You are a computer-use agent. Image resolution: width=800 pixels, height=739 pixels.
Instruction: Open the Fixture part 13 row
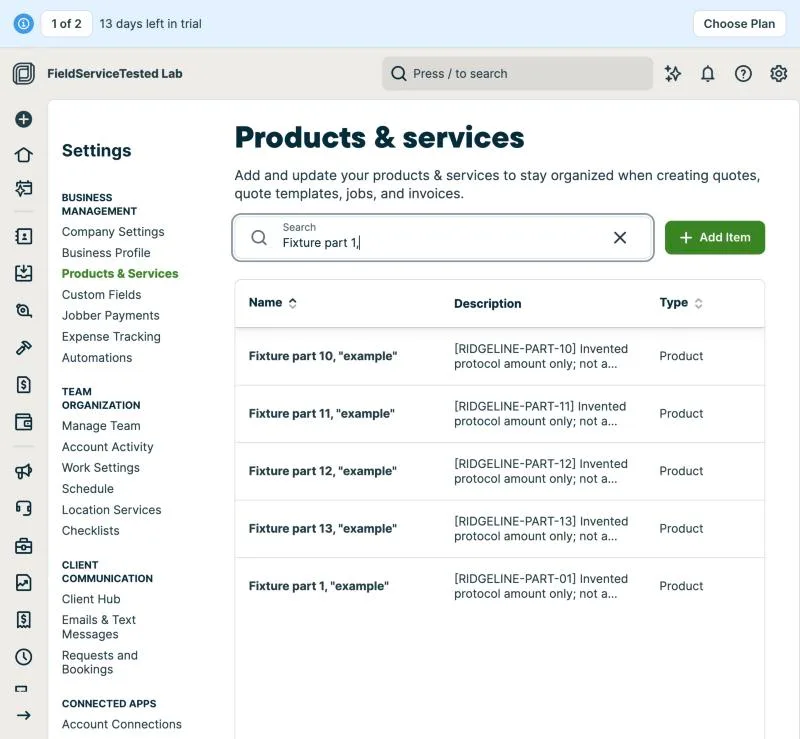[x=499, y=529]
